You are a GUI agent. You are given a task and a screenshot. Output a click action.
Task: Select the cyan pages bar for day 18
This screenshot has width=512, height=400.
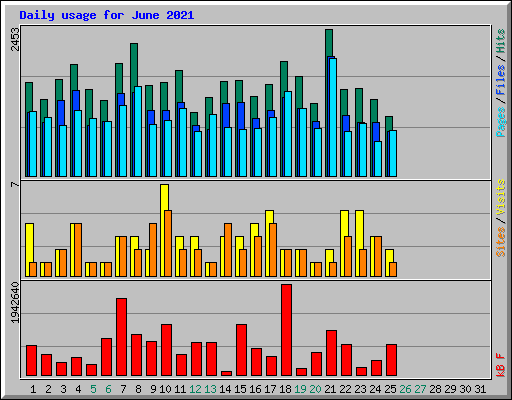tap(288, 134)
